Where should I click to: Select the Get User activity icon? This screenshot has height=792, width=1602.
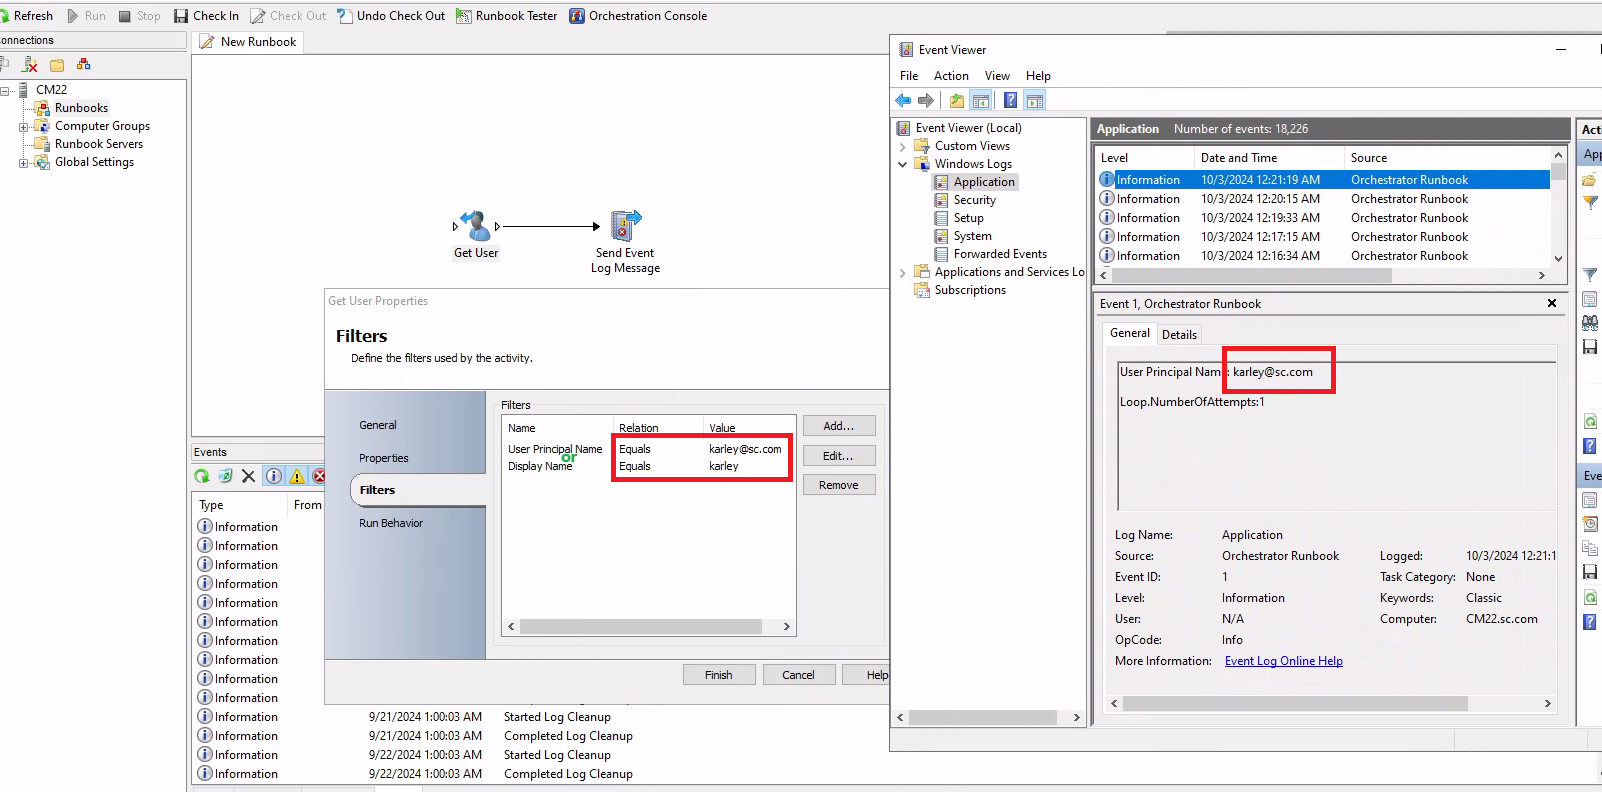click(x=475, y=226)
